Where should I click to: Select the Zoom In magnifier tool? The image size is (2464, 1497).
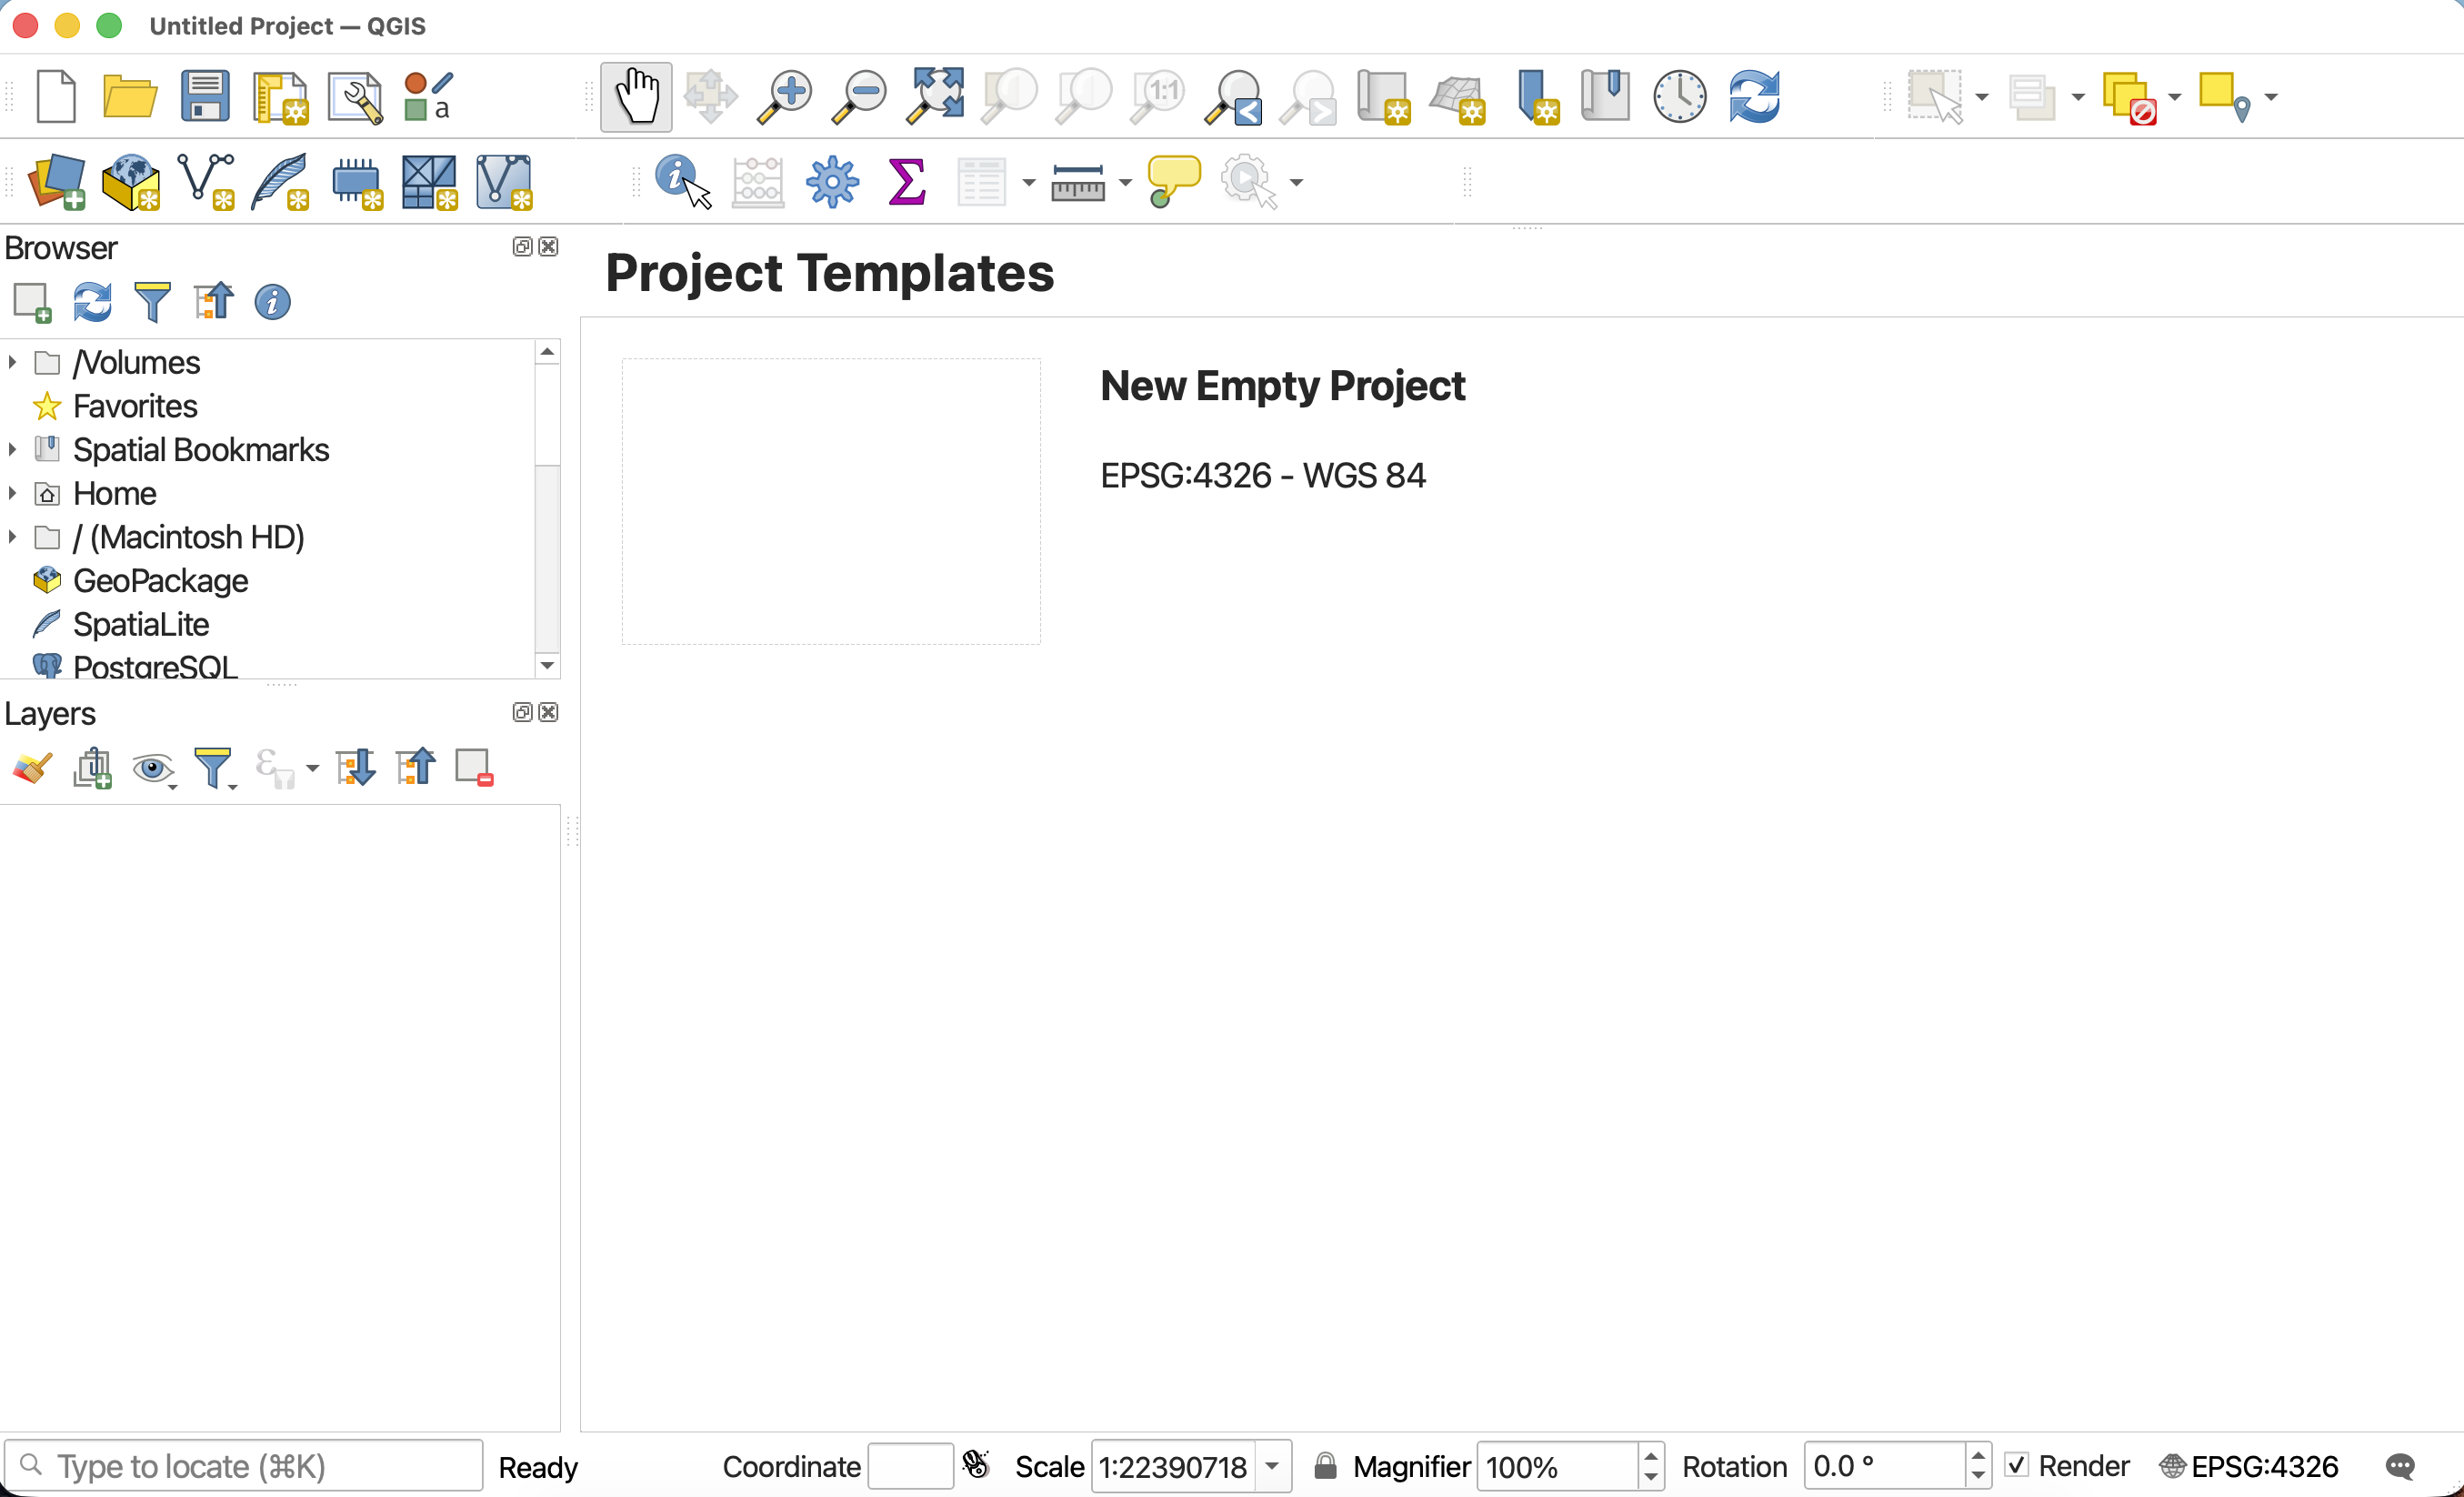pyautogui.click(x=785, y=97)
